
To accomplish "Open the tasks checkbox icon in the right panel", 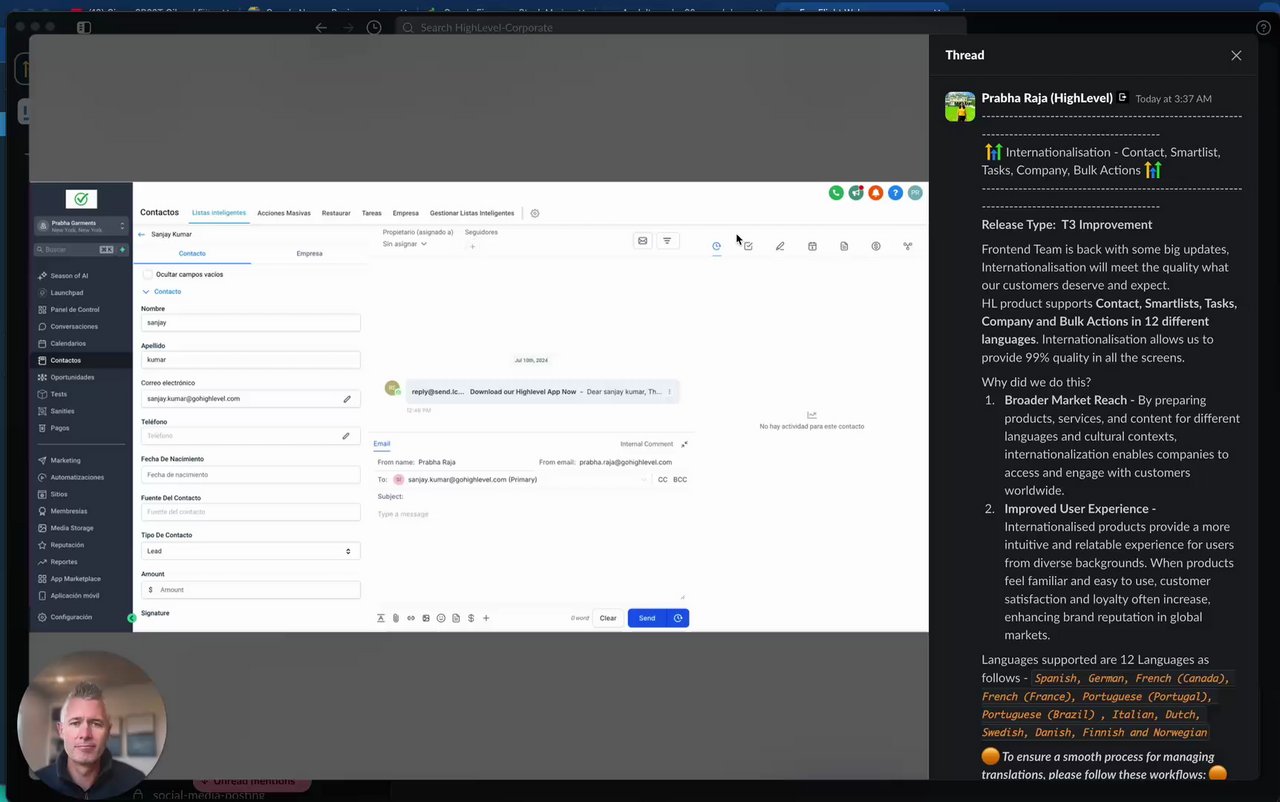I will (x=748, y=246).
